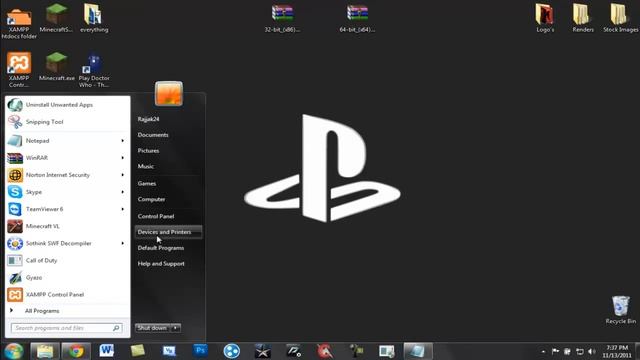Launch Minecraft VL from the Start menu
The image size is (640, 360).
tap(68, 227)
